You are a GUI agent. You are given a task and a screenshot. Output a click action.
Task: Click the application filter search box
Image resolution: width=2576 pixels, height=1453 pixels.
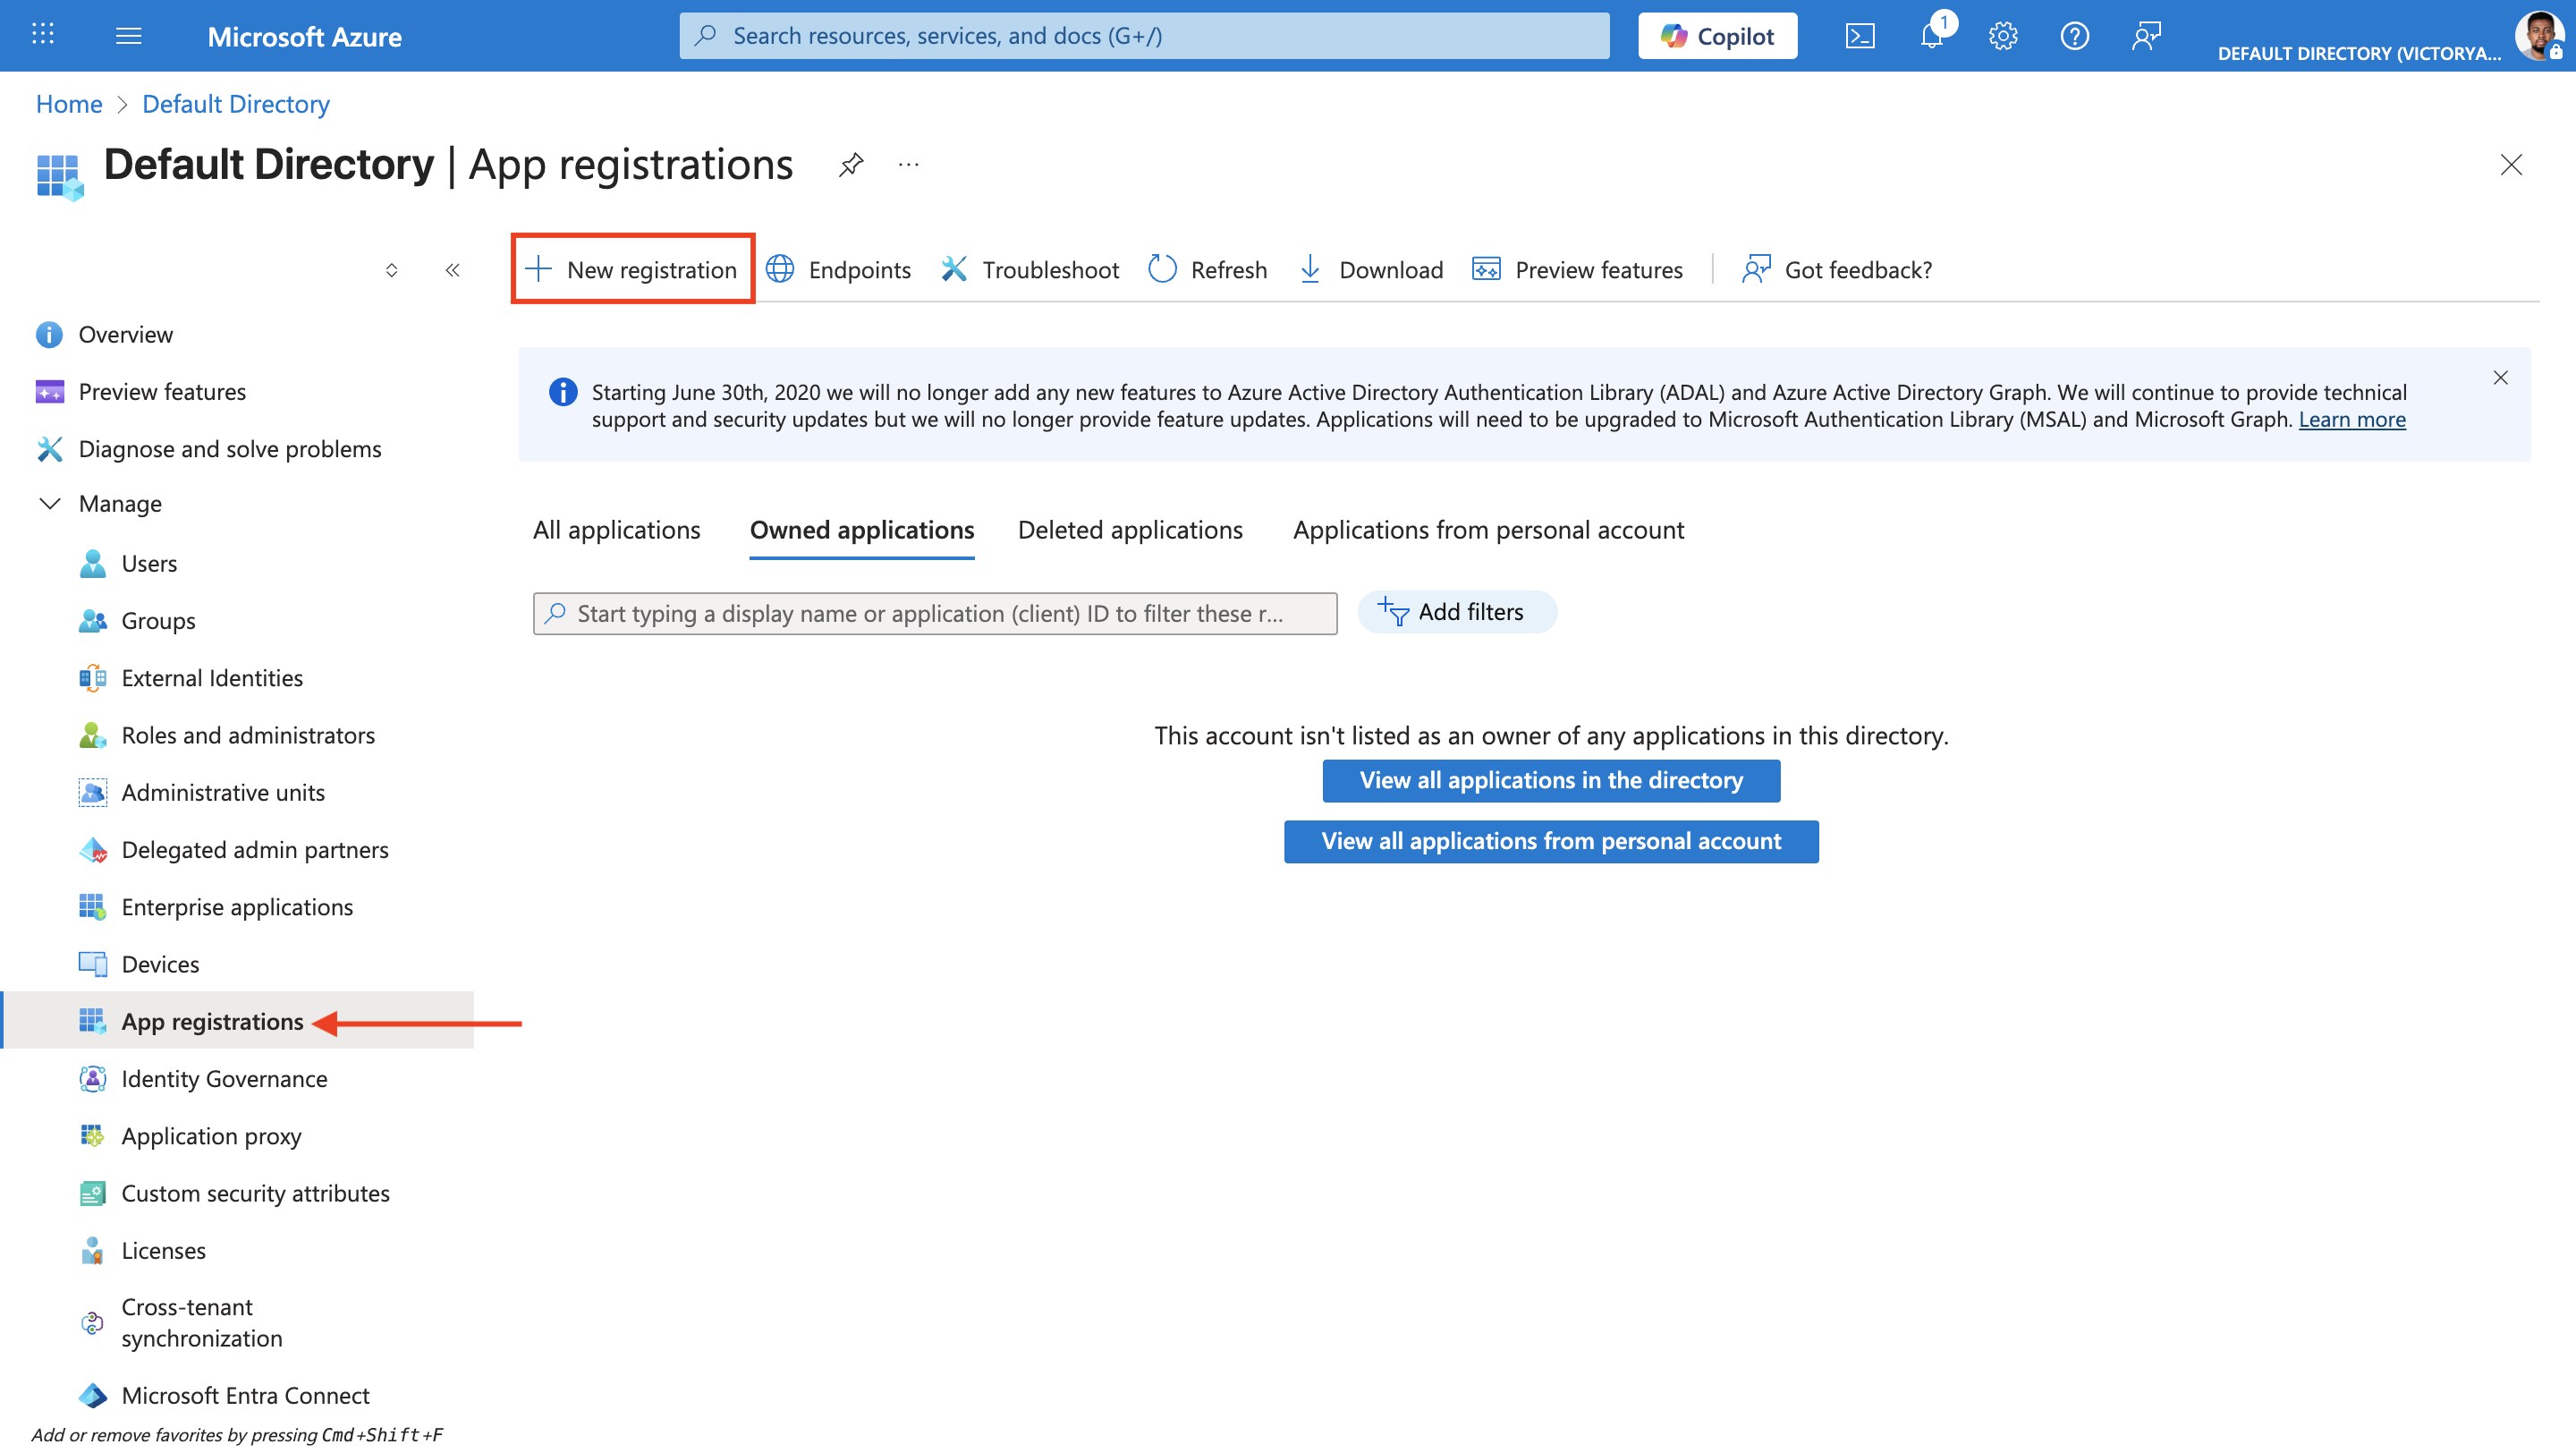[935, 613]
